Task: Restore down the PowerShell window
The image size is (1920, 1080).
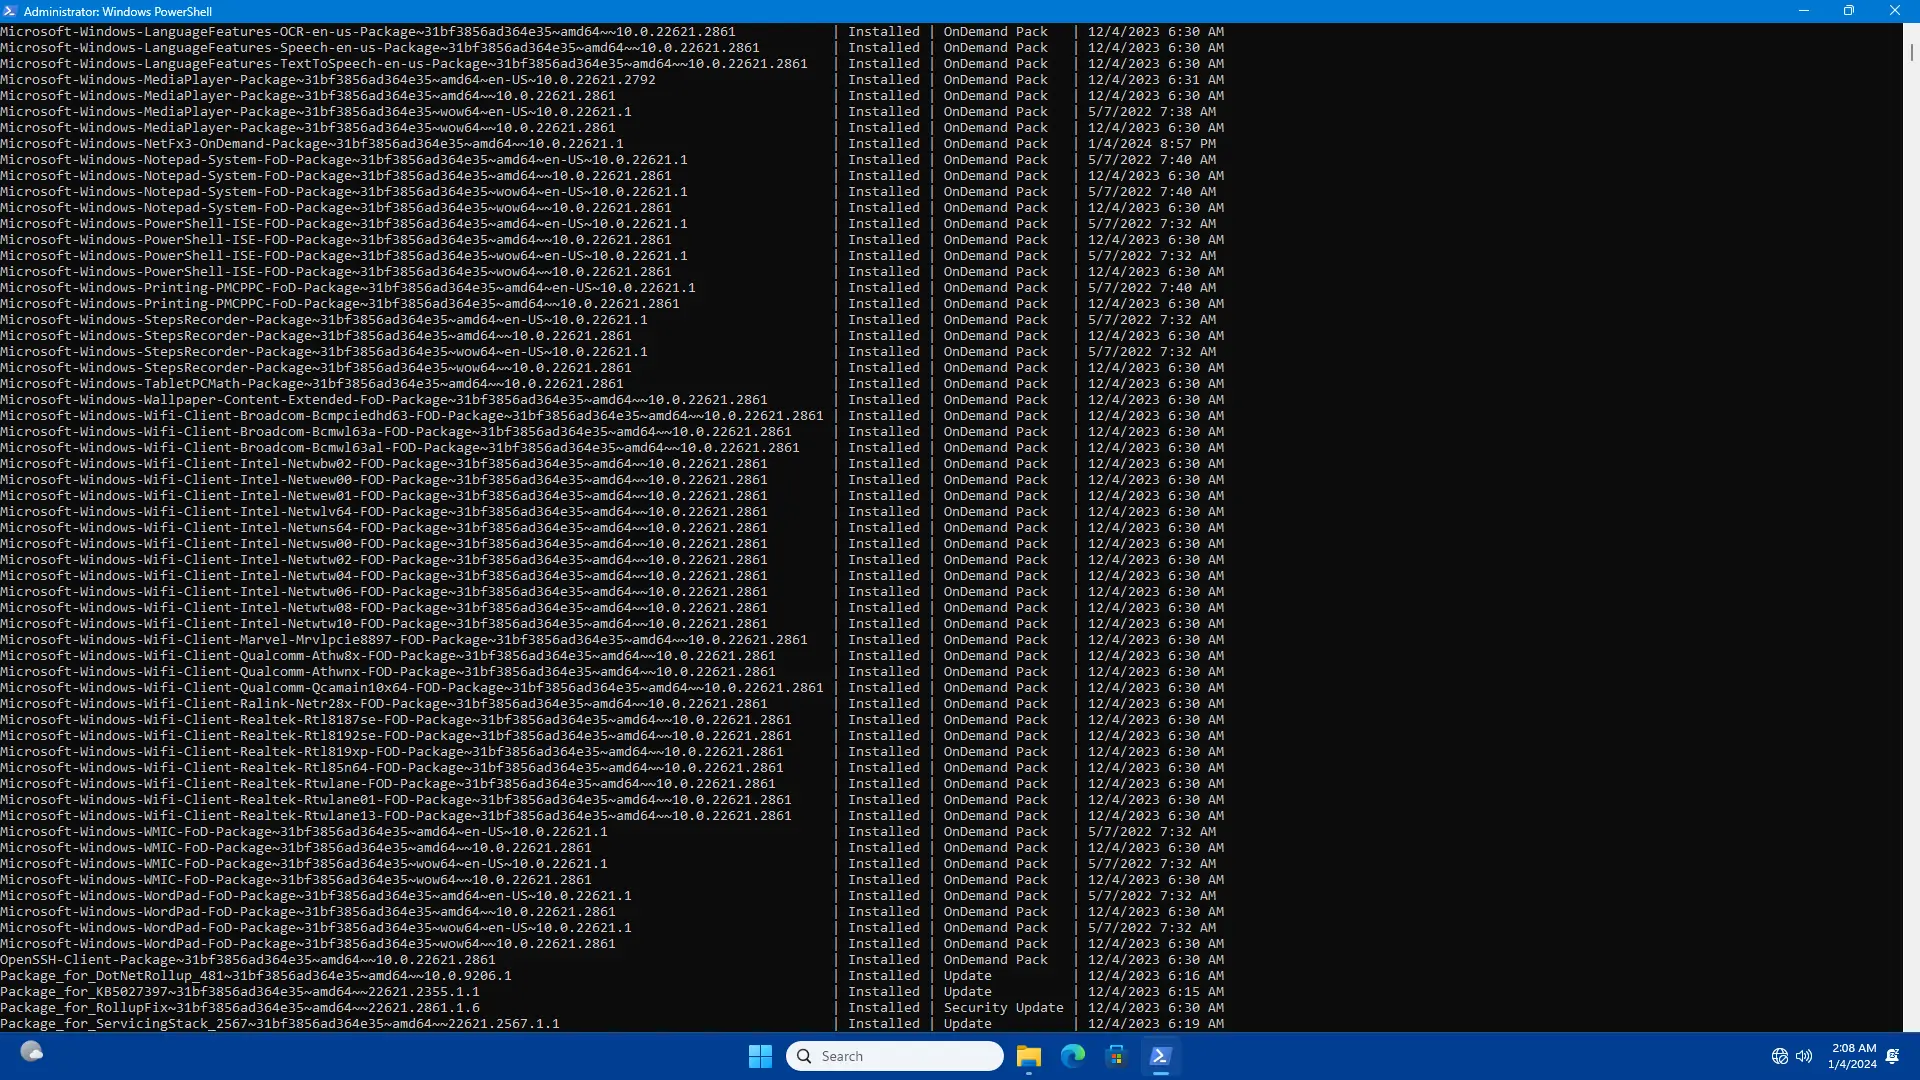Action: pyautogui.click(x=1849, y=11)
